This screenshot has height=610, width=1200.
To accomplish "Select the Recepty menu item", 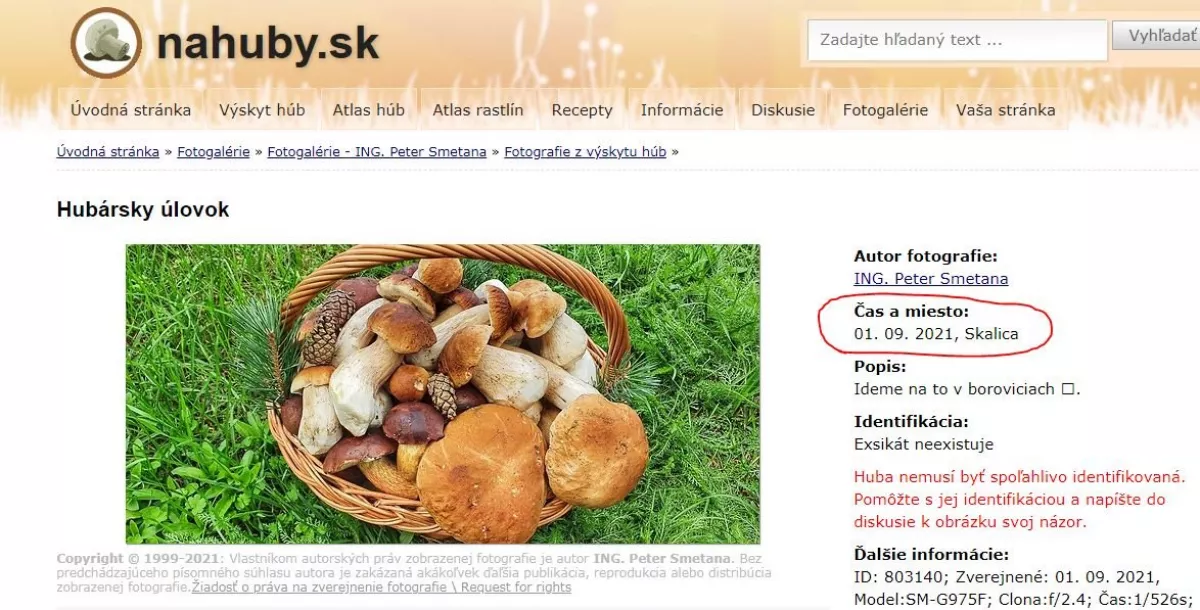I will (x=582, y=110).
